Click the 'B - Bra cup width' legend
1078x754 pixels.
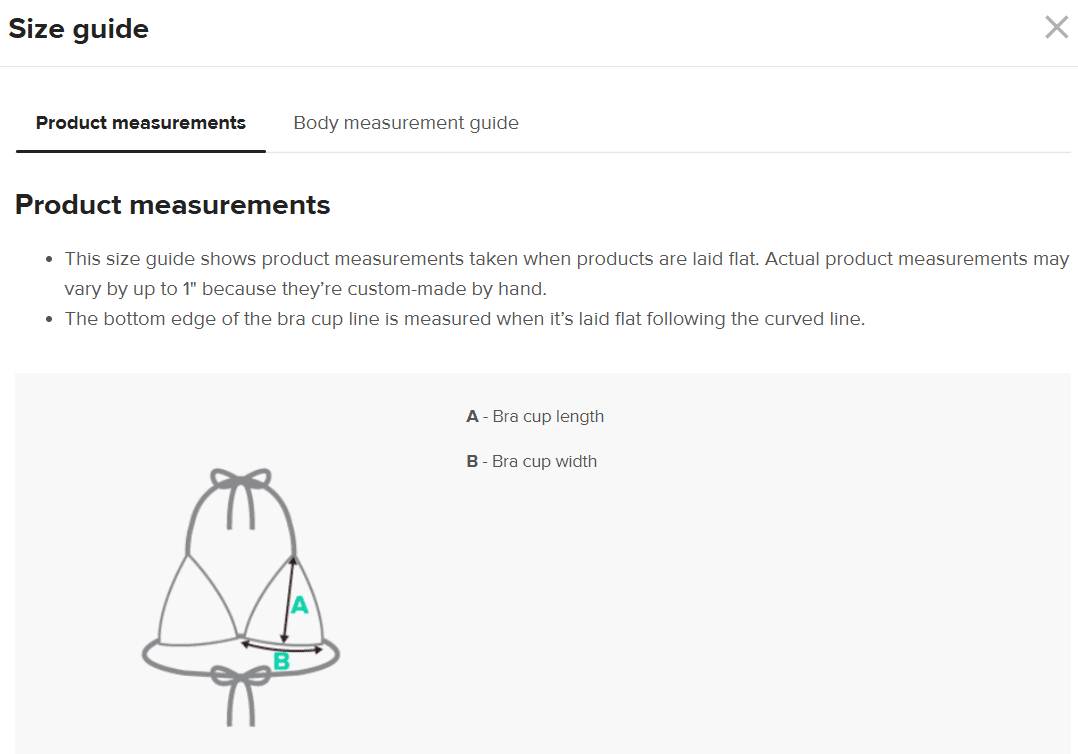click(531, 461)
